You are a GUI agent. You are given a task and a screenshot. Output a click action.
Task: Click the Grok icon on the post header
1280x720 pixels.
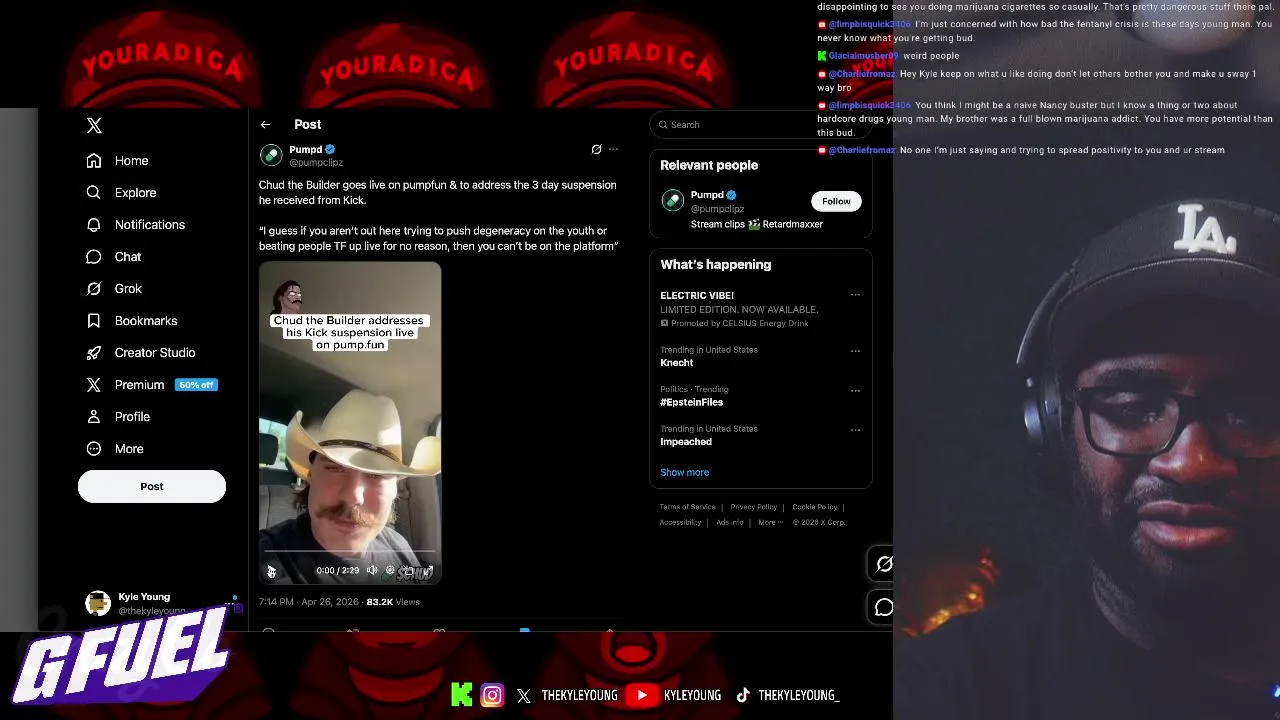[x=596, y=150]
